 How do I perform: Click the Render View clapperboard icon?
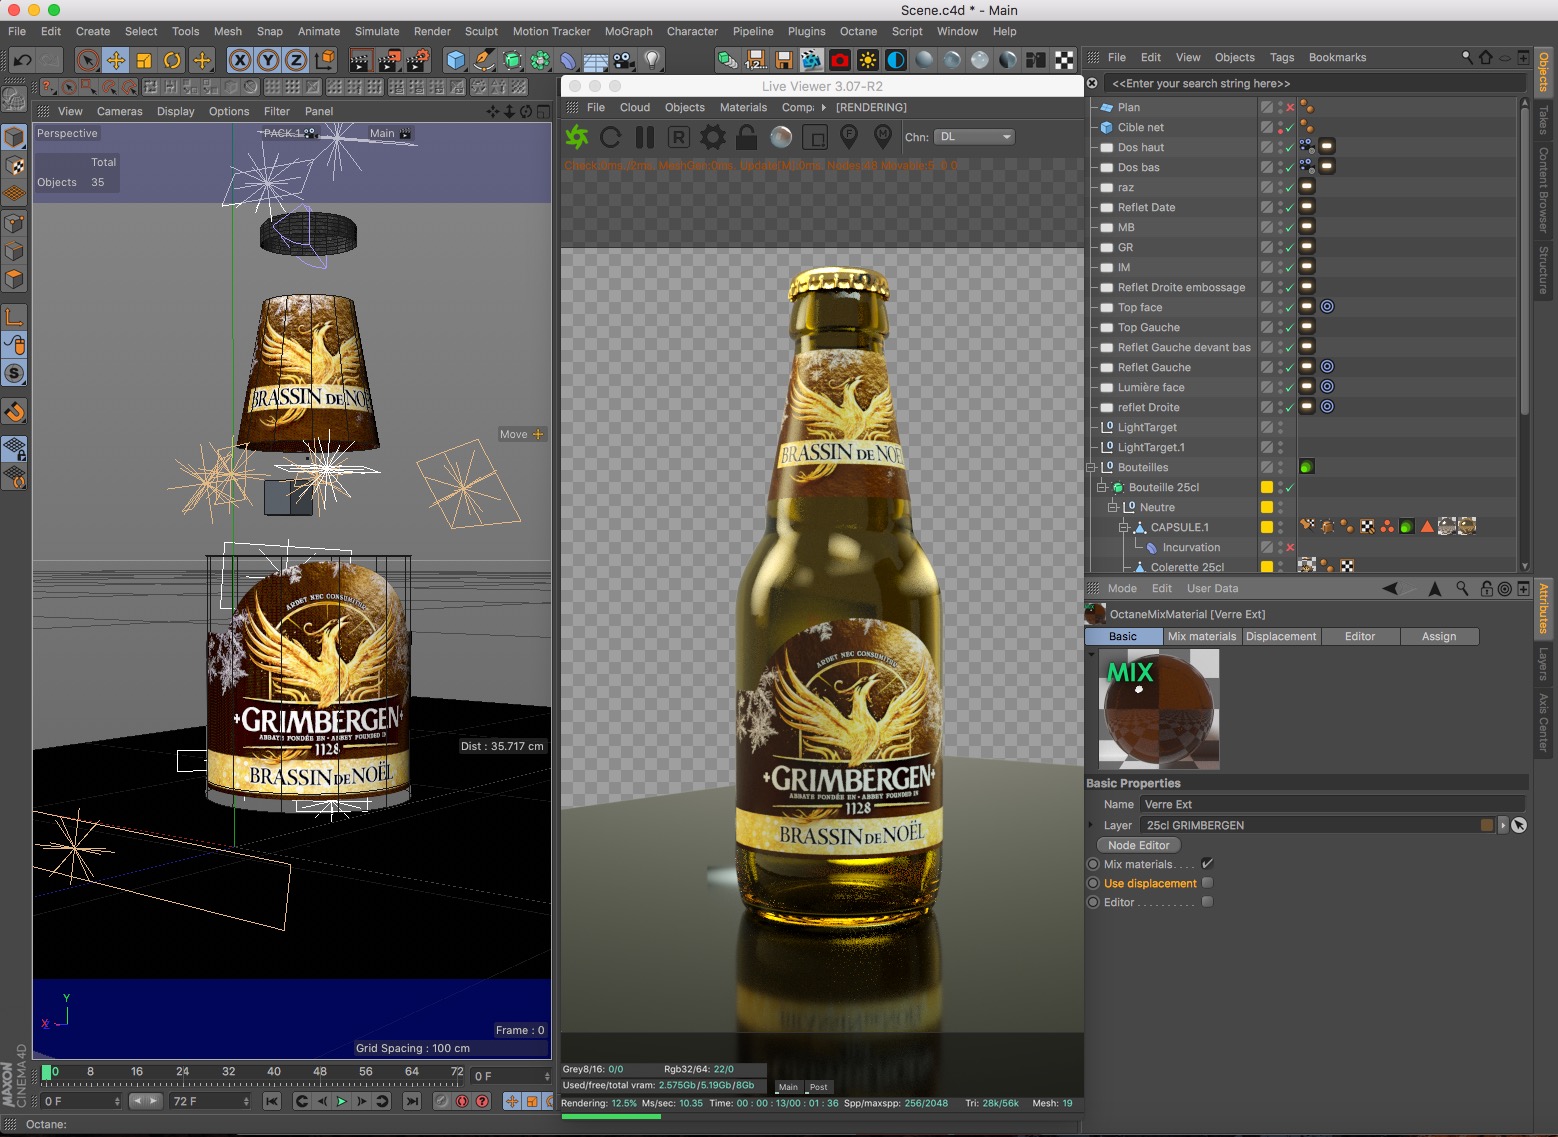[x=361, y=60]
